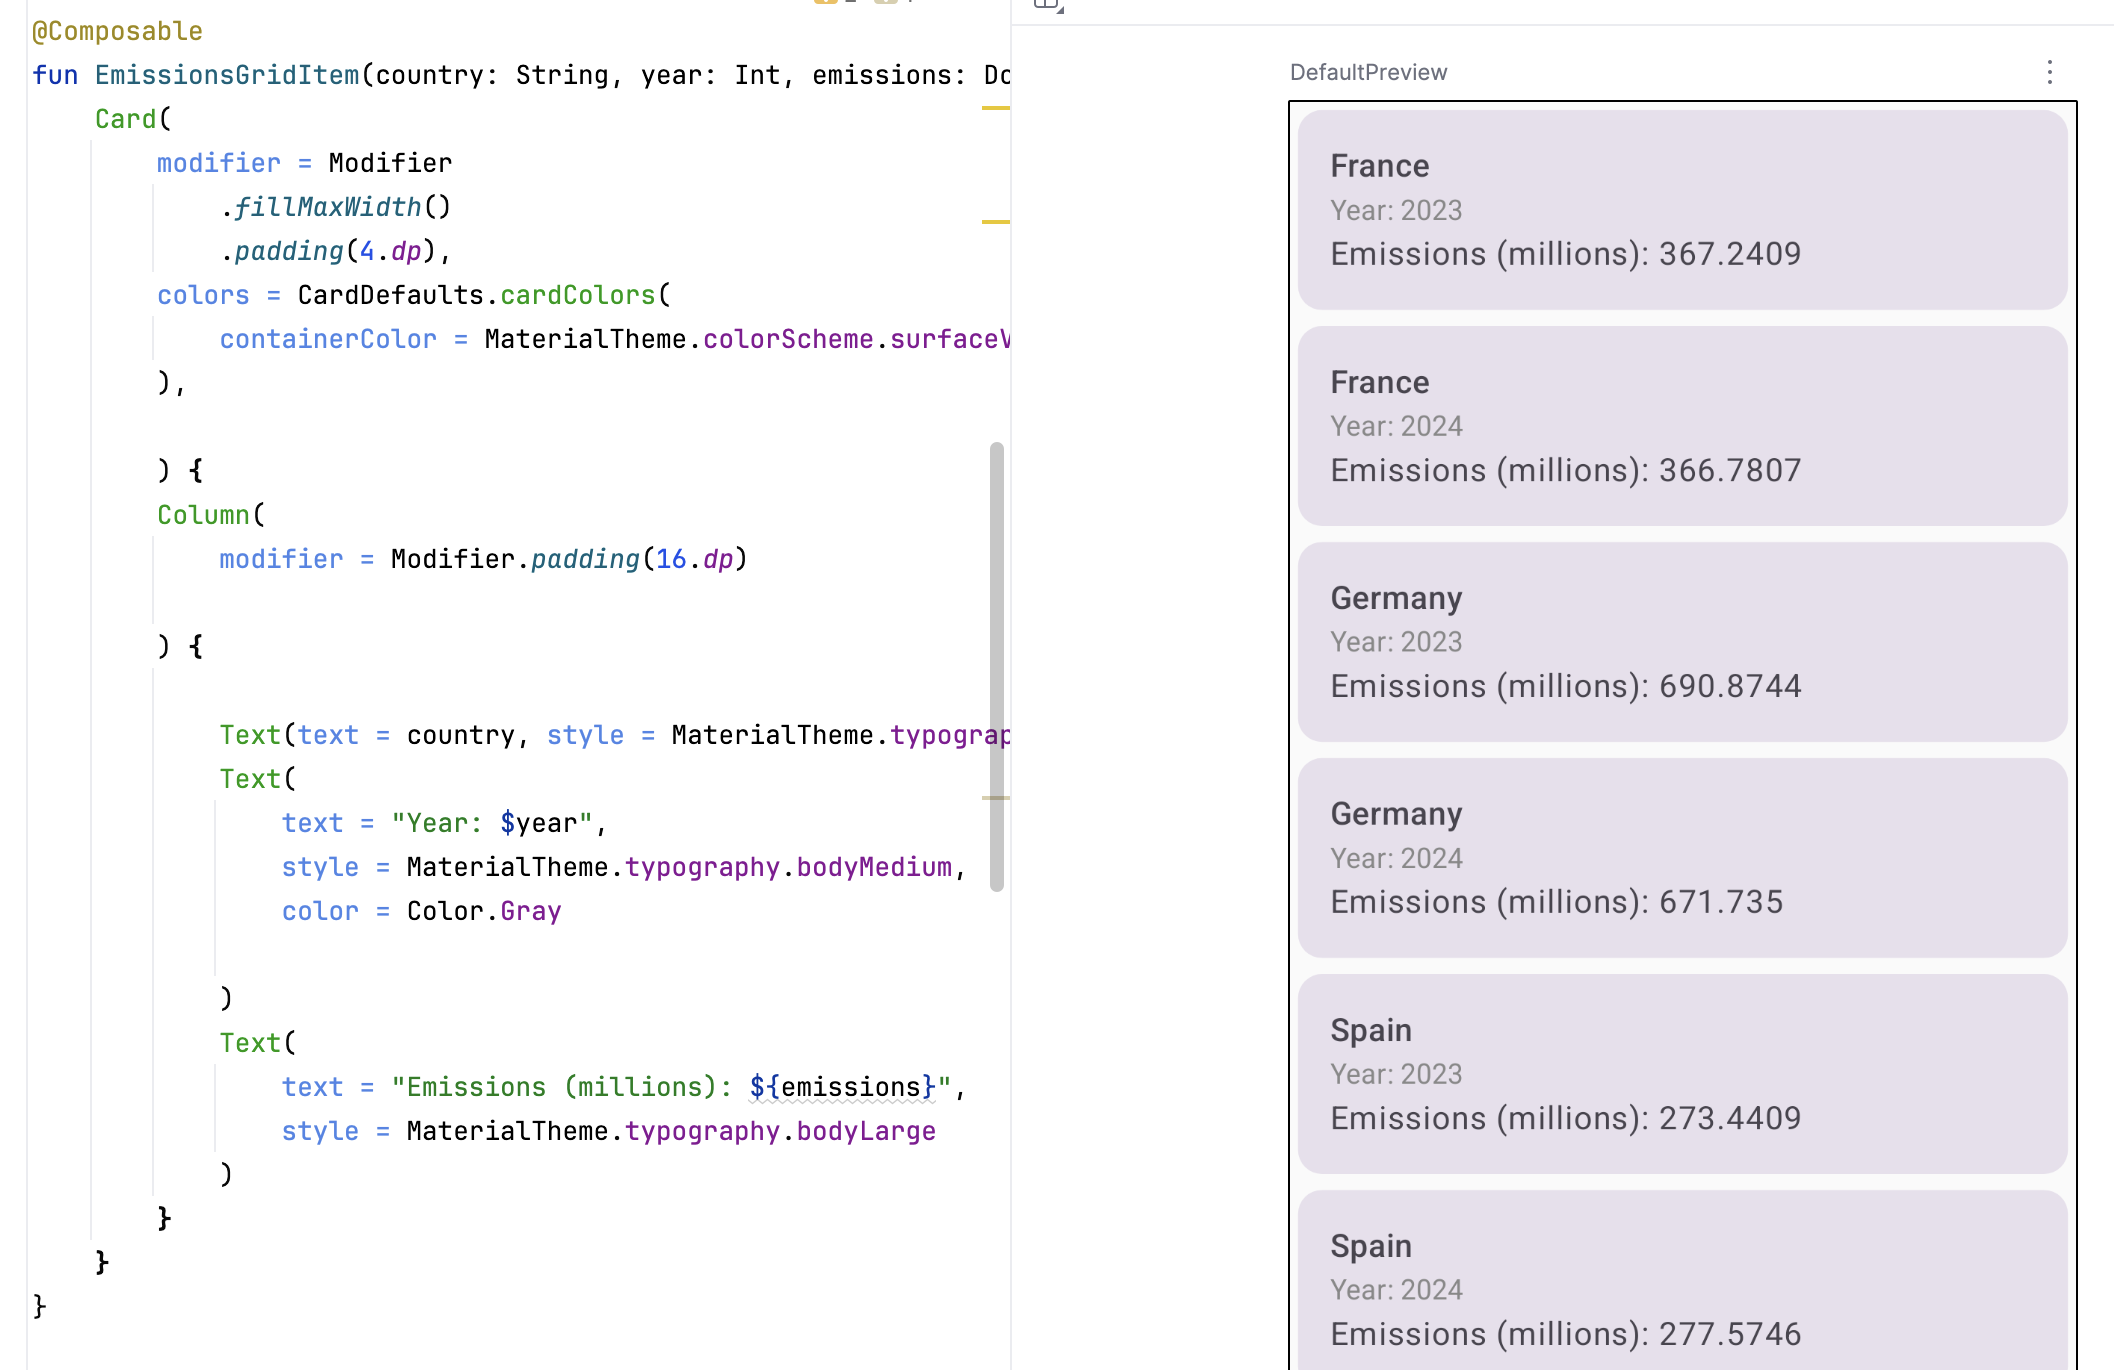Click the containerColor parameter name

pos(328,339)
